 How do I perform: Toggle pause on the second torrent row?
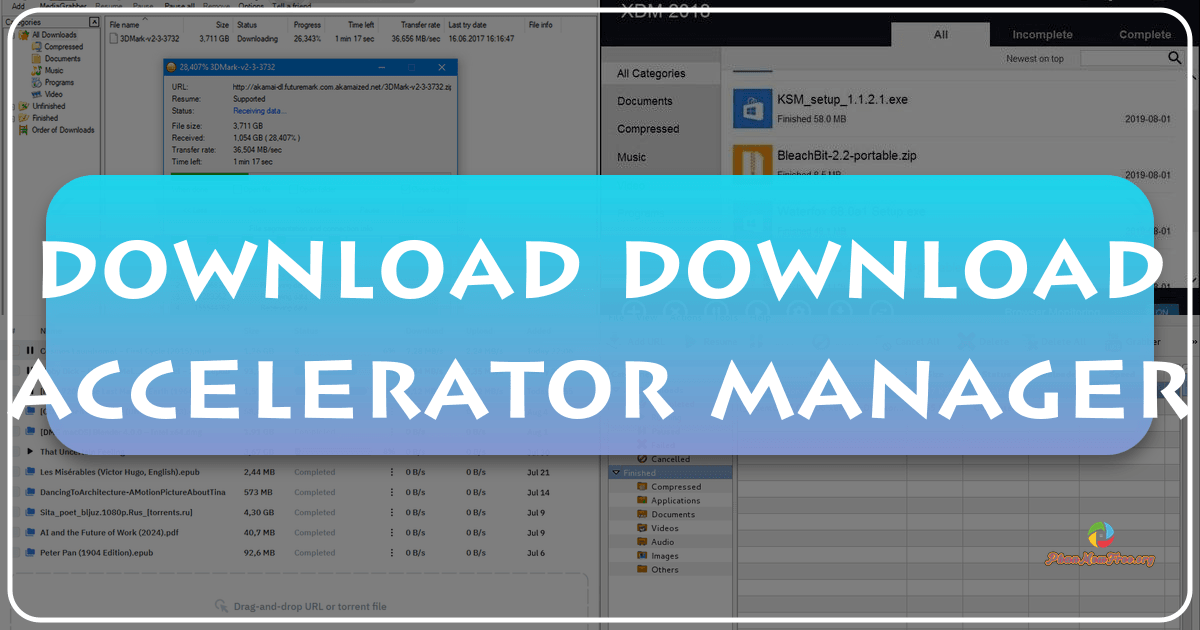pos(30,371)
